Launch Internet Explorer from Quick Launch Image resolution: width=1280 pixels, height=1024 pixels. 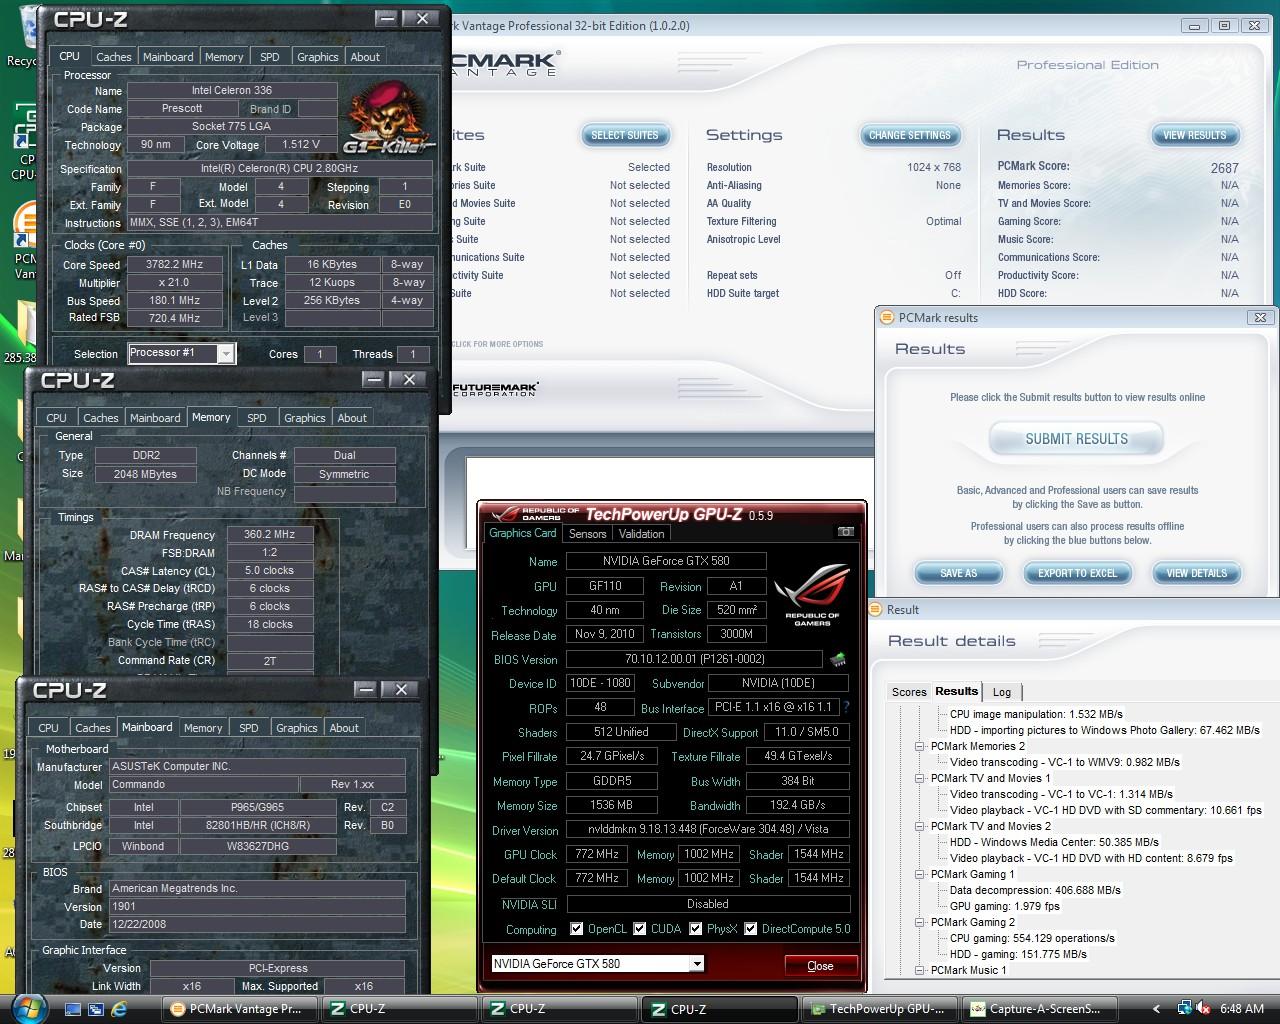click(120, 1009)
